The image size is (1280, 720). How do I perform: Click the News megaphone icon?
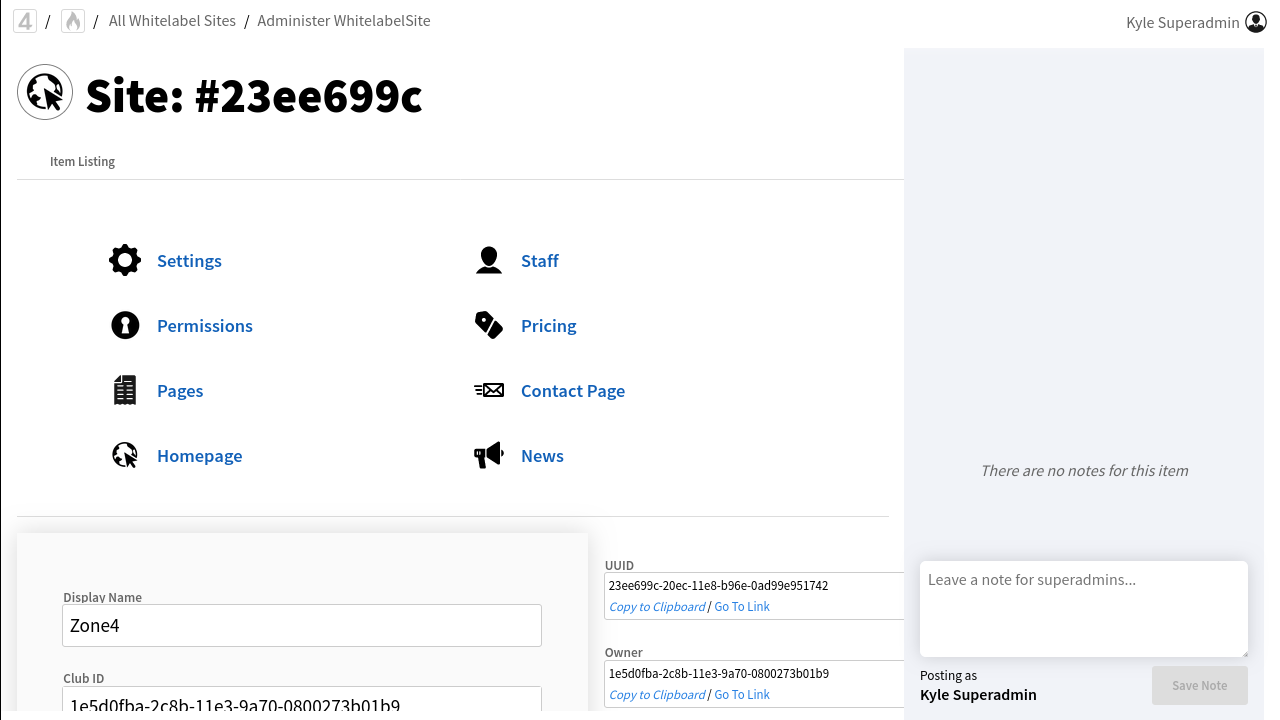click(x=488, y=455)
